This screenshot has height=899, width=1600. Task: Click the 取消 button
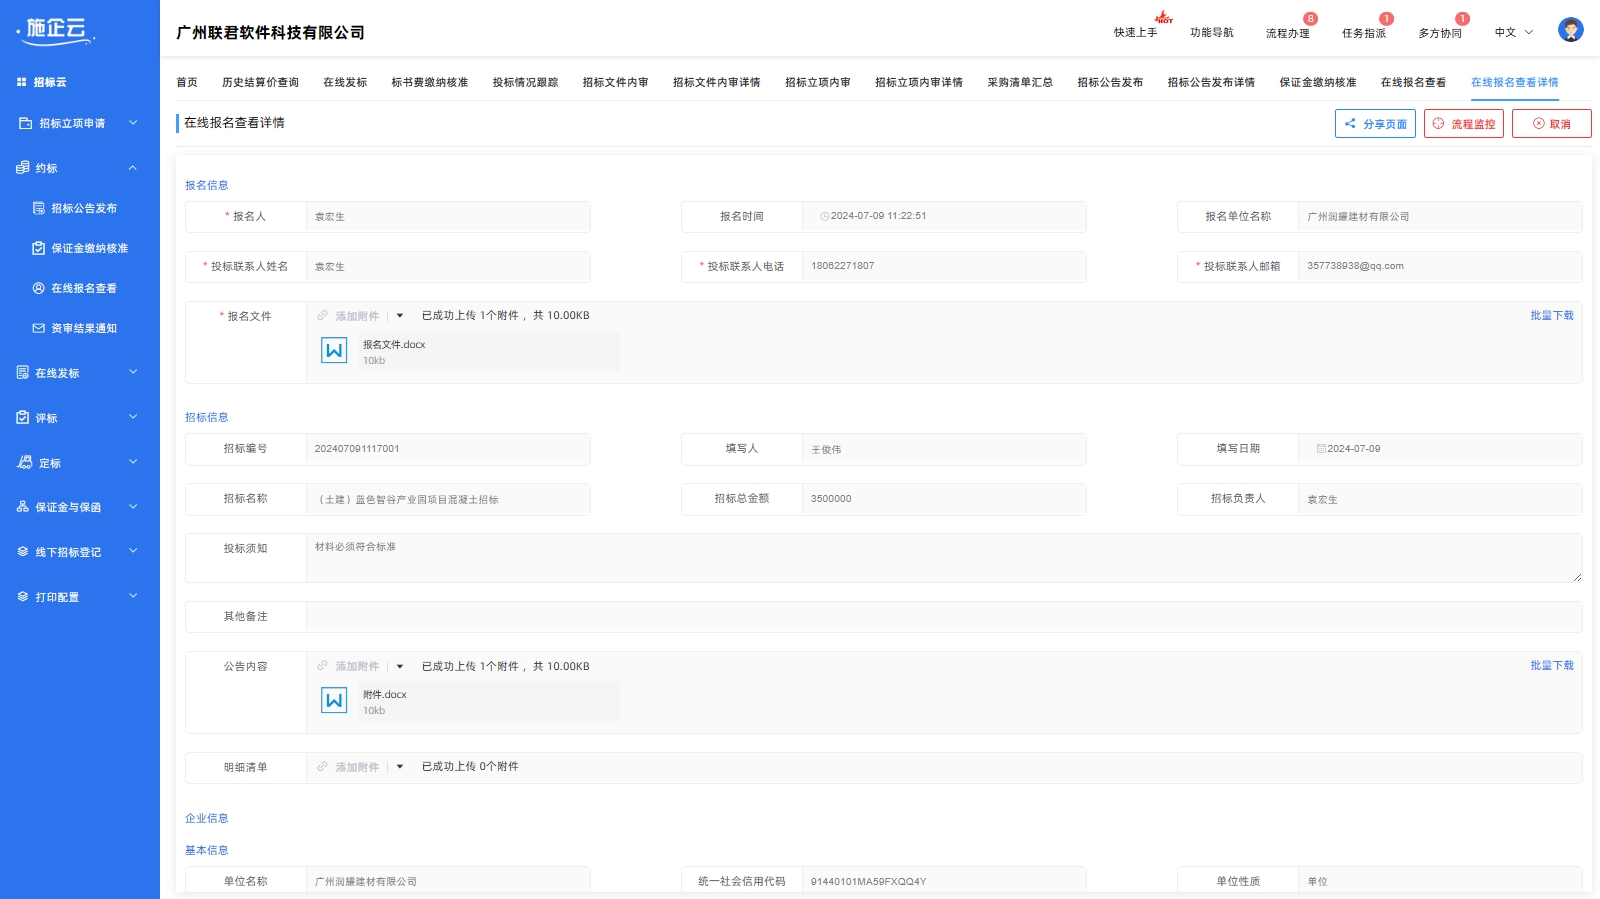1552,124
